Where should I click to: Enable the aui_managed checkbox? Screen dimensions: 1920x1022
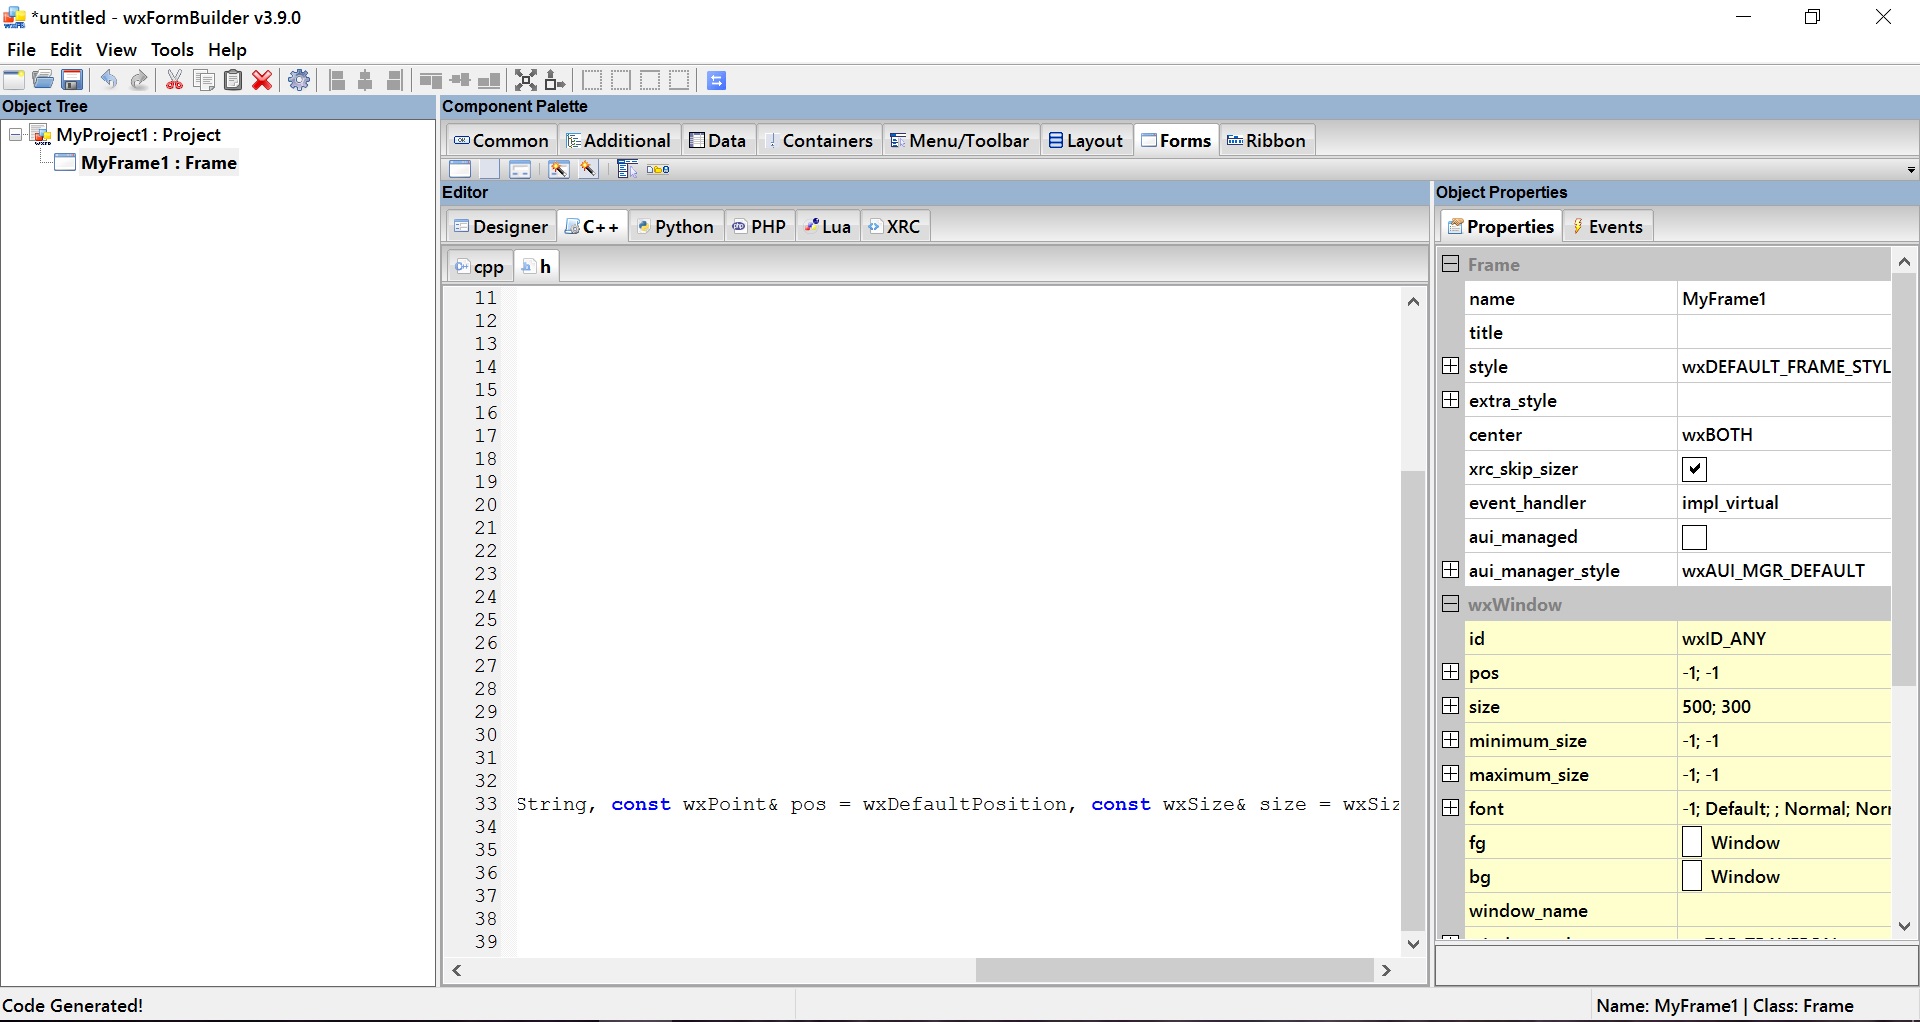[x=1694, y=537]
